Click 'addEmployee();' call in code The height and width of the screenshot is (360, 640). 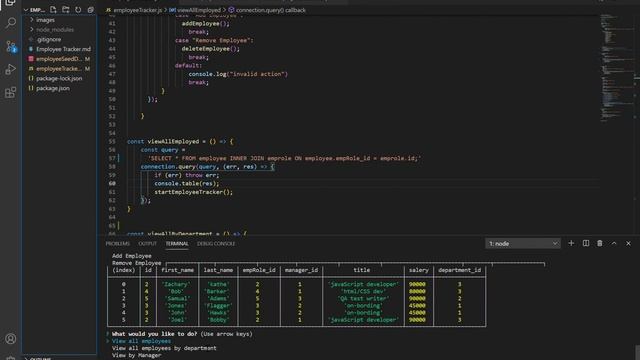[206, 23]
